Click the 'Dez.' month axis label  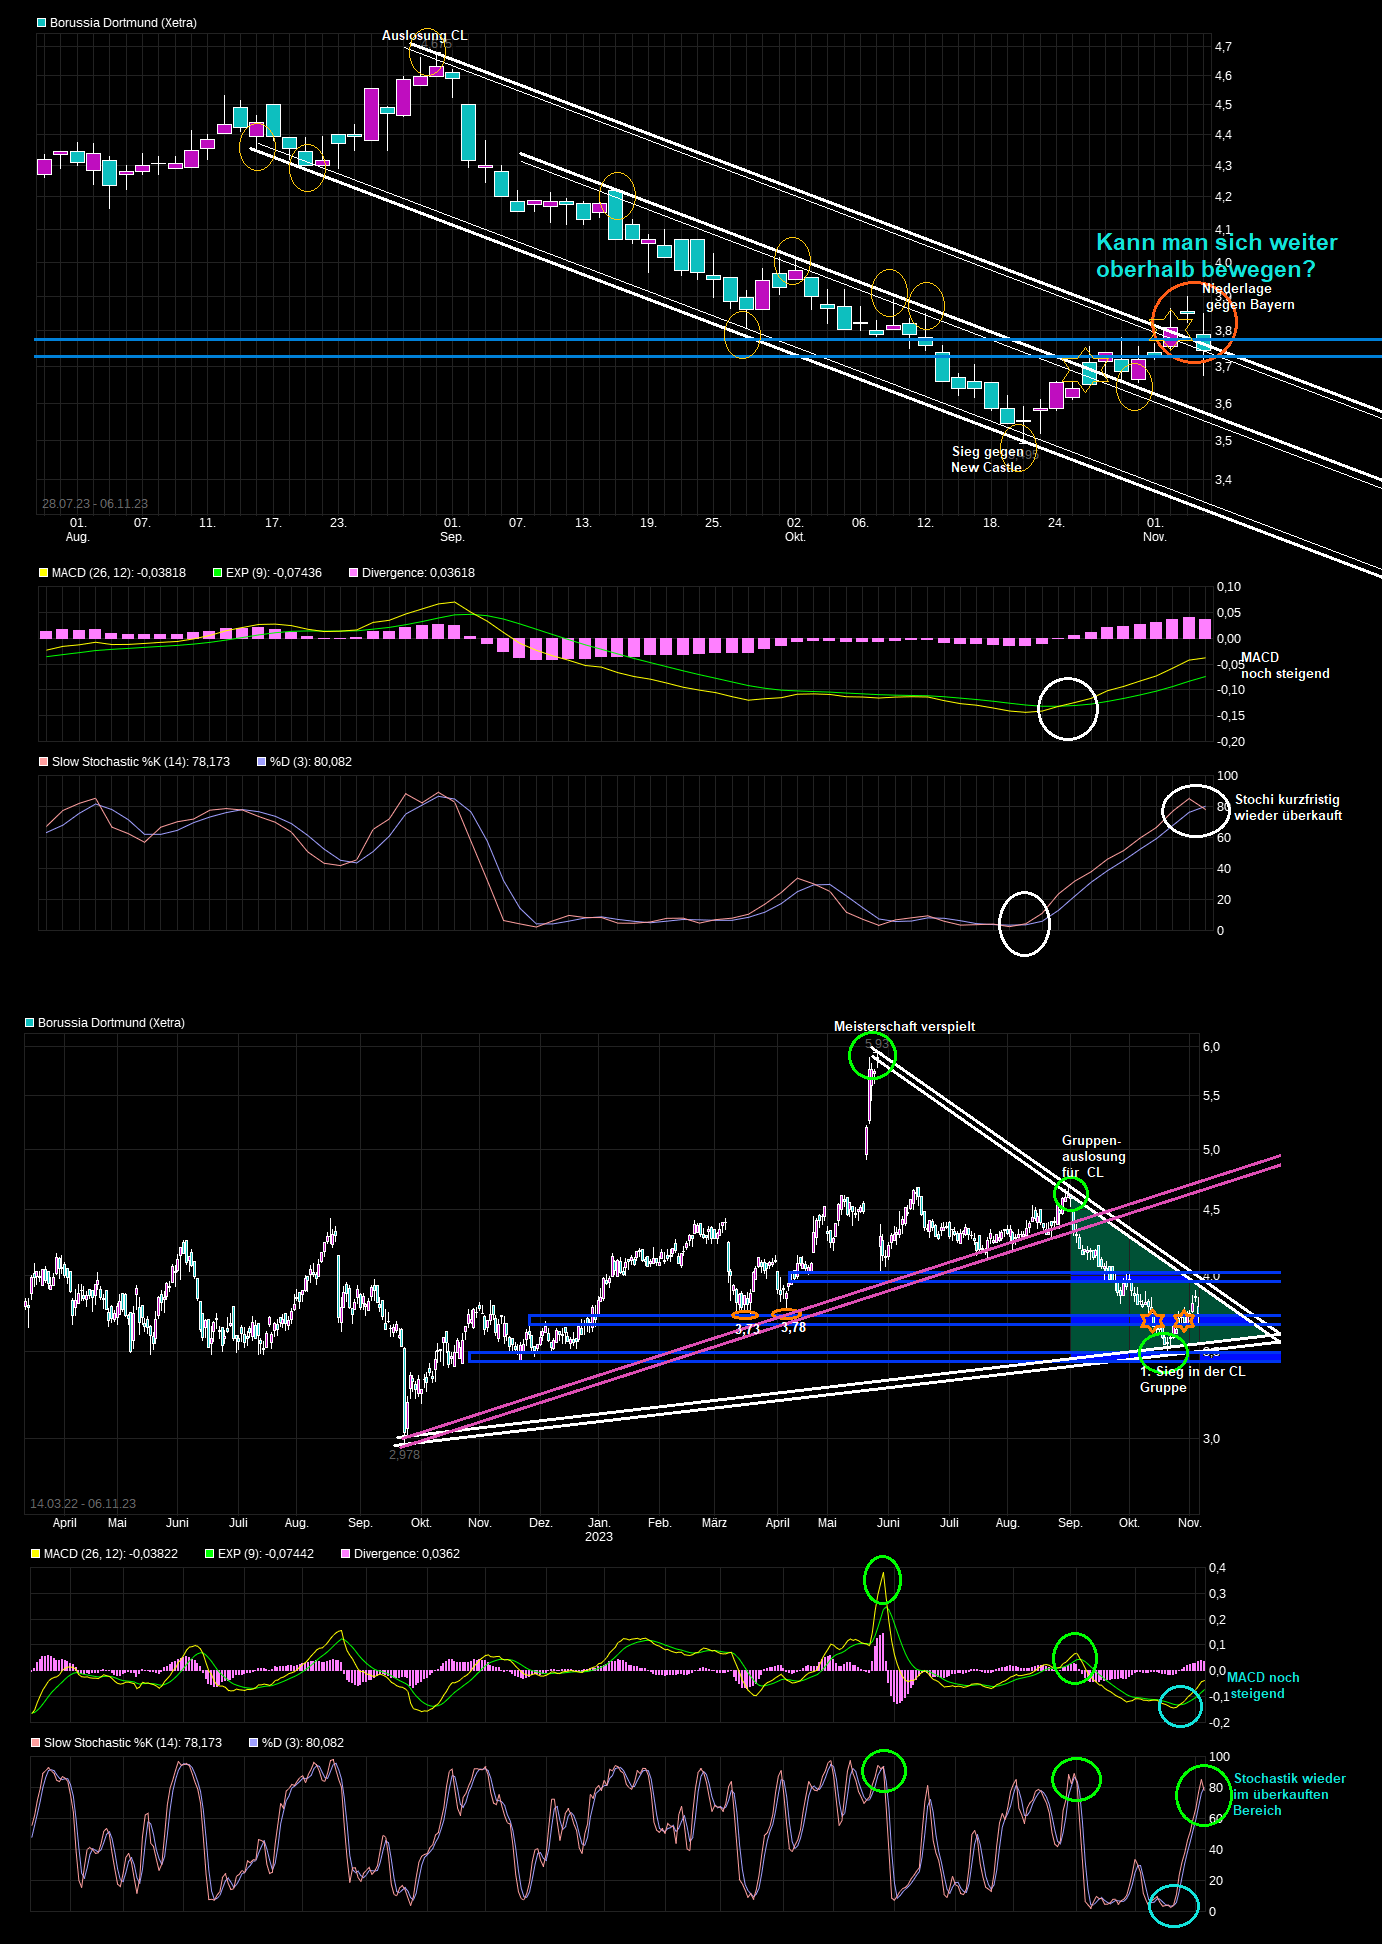540,1523
